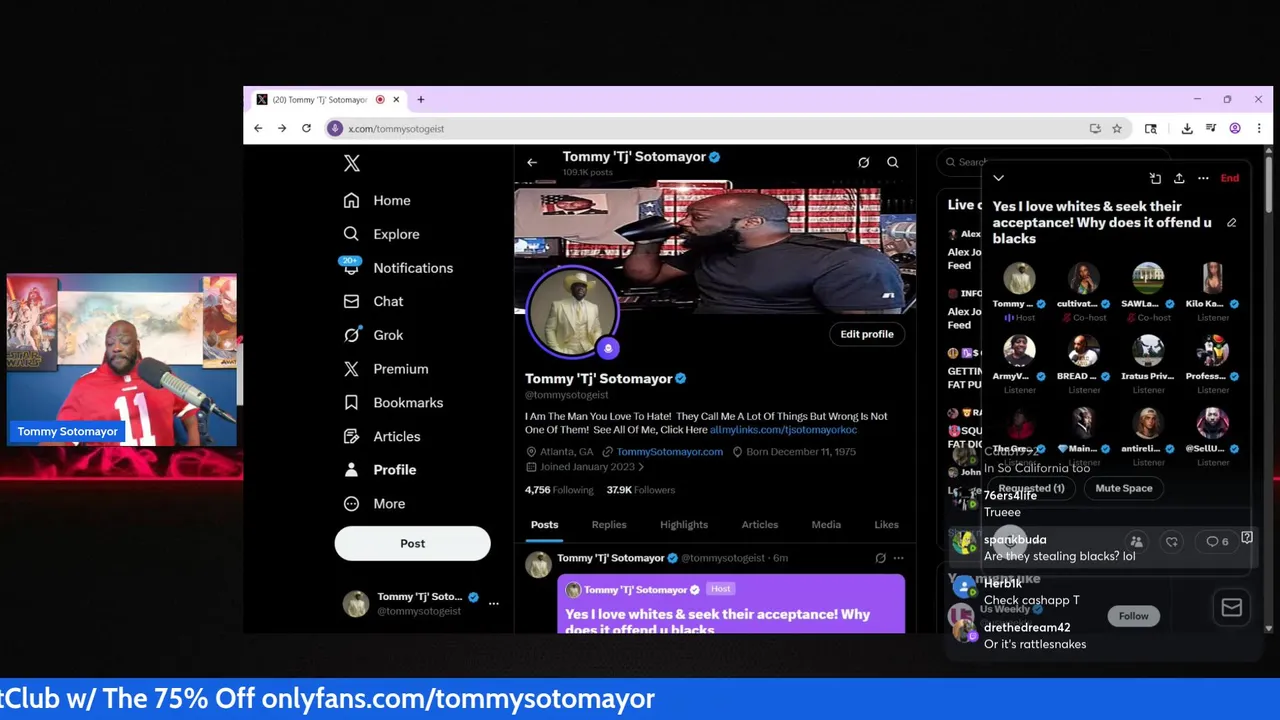This screenshot has width=1280, height=720.
Task: Click the profile avatar picture
Action: (x=572, y=311)
